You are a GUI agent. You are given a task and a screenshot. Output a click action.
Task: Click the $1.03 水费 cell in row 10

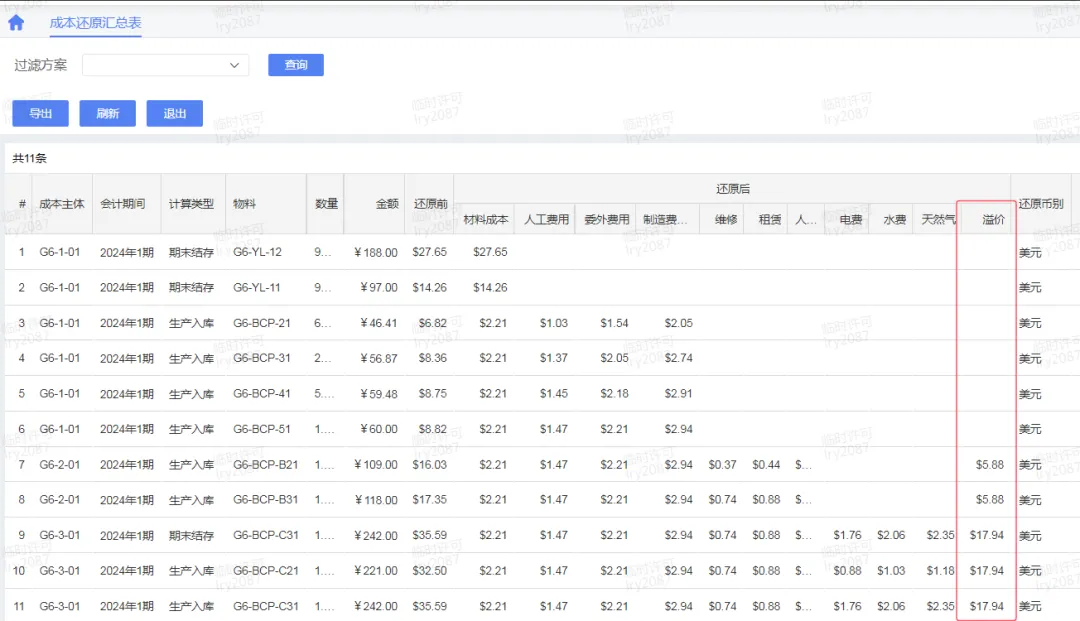coord(891,571)
